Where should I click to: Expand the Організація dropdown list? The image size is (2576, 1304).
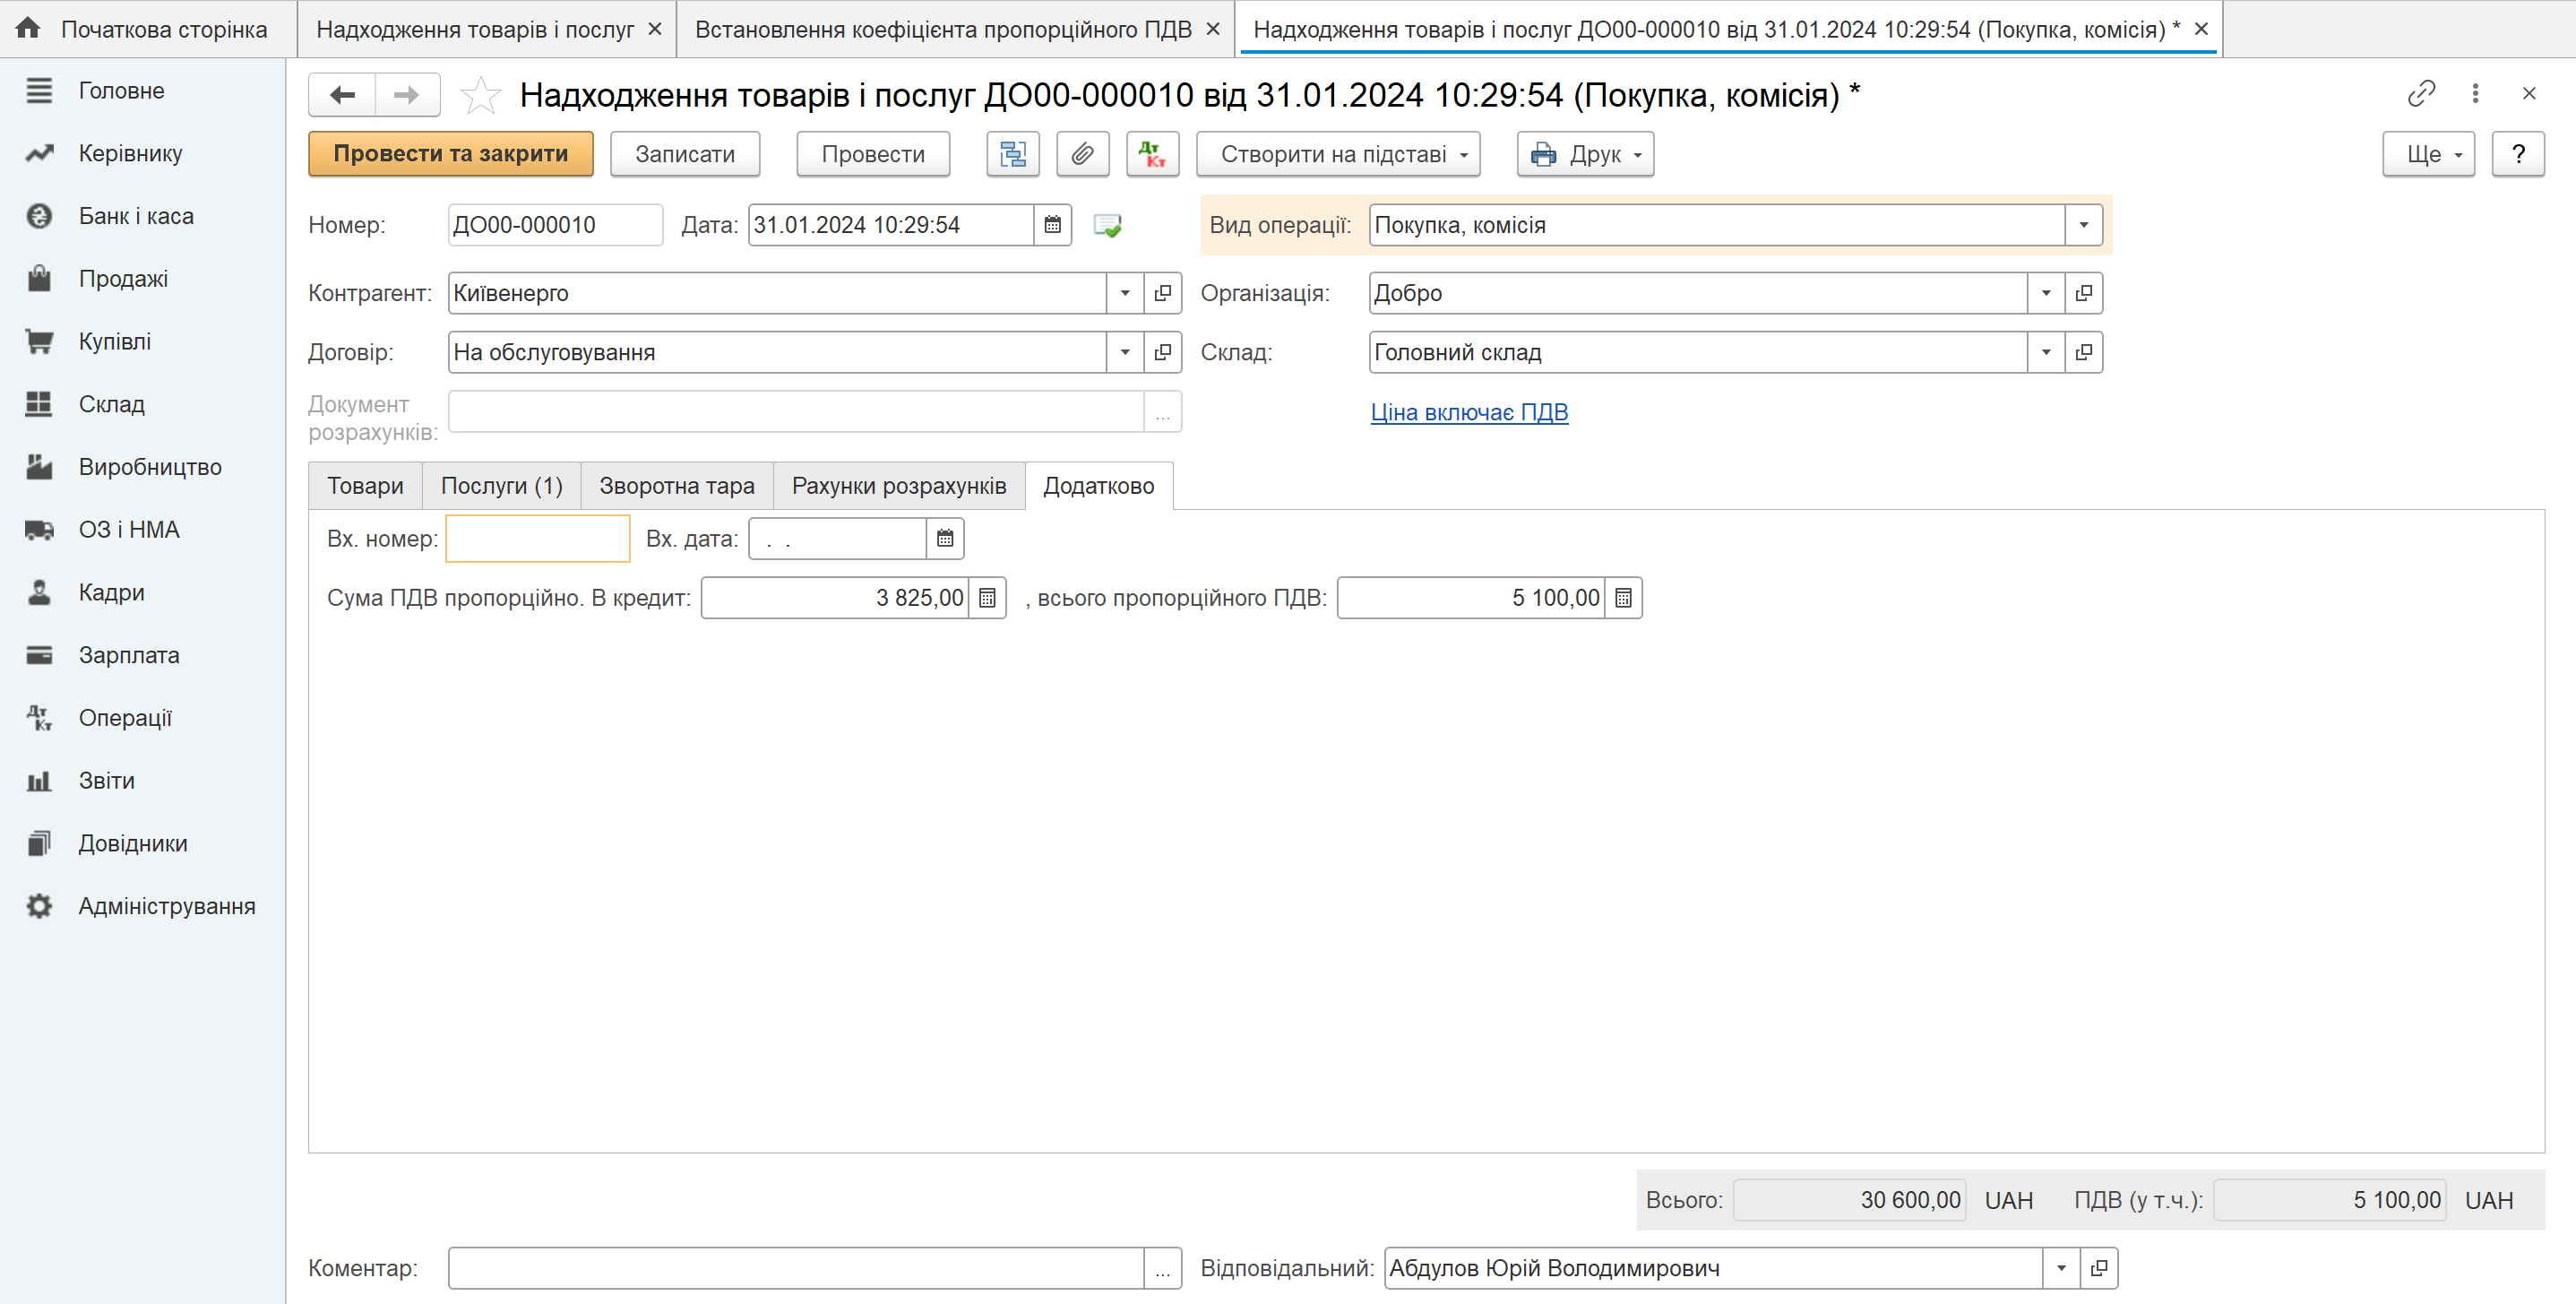coord(2046,293)
